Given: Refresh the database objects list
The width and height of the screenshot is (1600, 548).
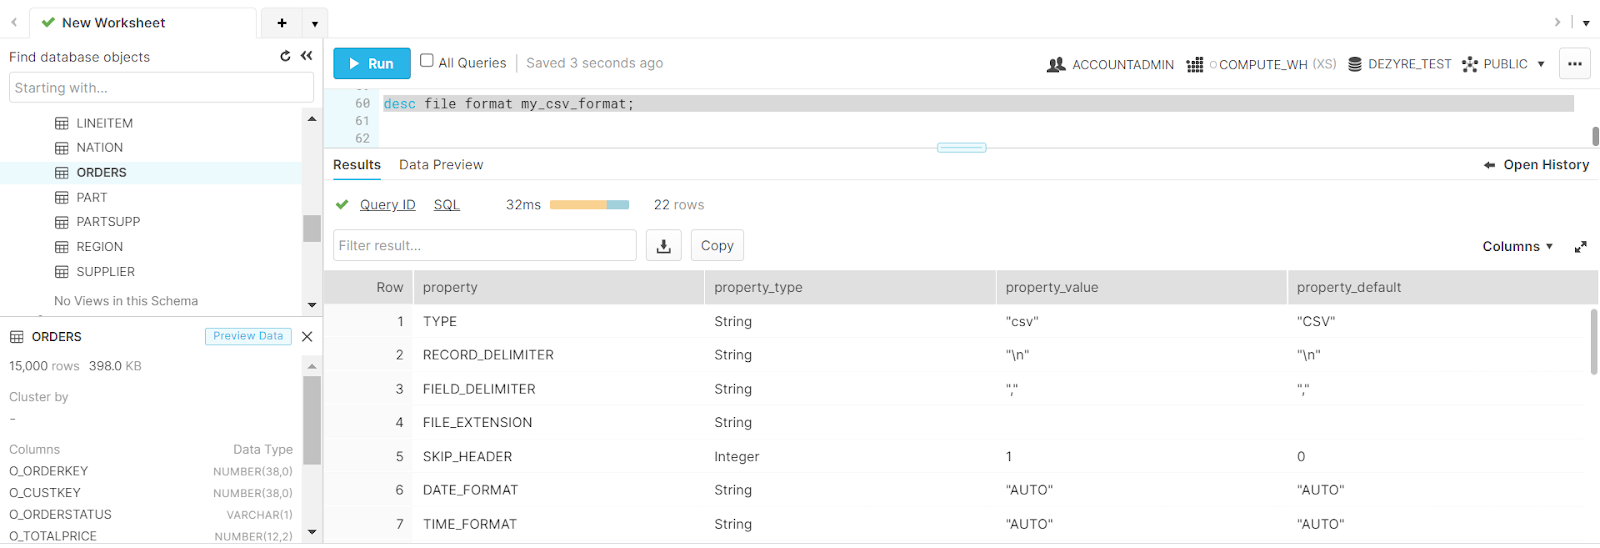Looking at the screenshot, I should [x=285, y=56].
